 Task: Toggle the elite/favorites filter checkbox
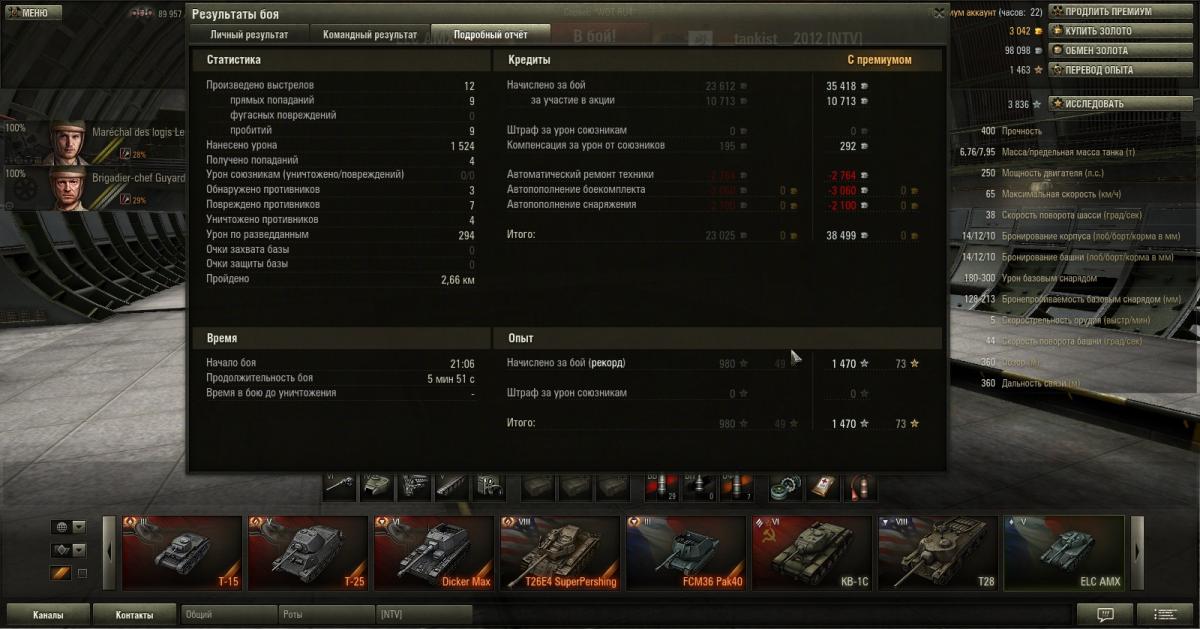coord(82,573)
